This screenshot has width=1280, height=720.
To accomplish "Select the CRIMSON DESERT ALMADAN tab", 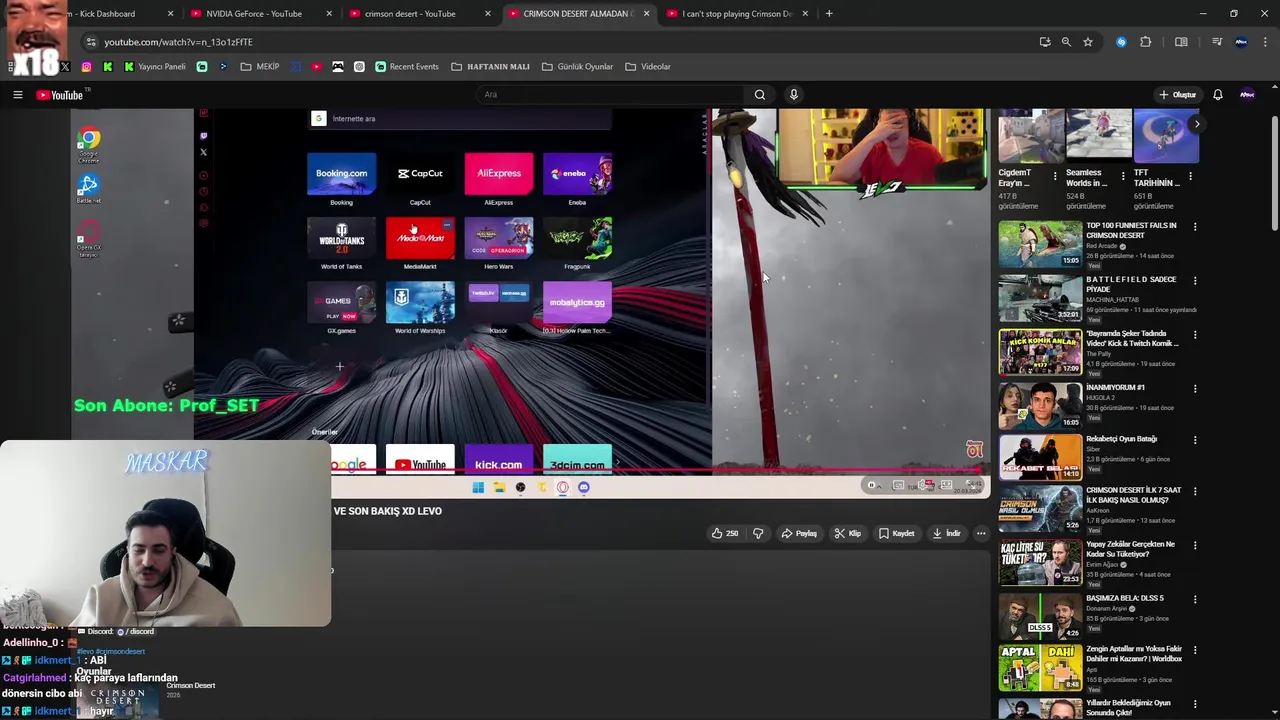I will click(x=578, y=14).
